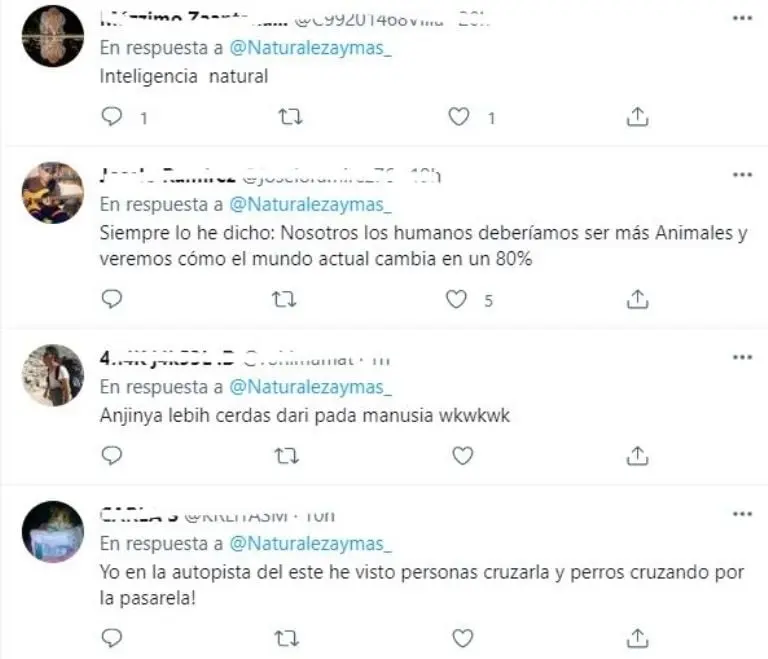The height and width of the screenshot is (659, 768).
Task: Open @Naturalezaymas_ link in first reply
Action: point(311,48)
